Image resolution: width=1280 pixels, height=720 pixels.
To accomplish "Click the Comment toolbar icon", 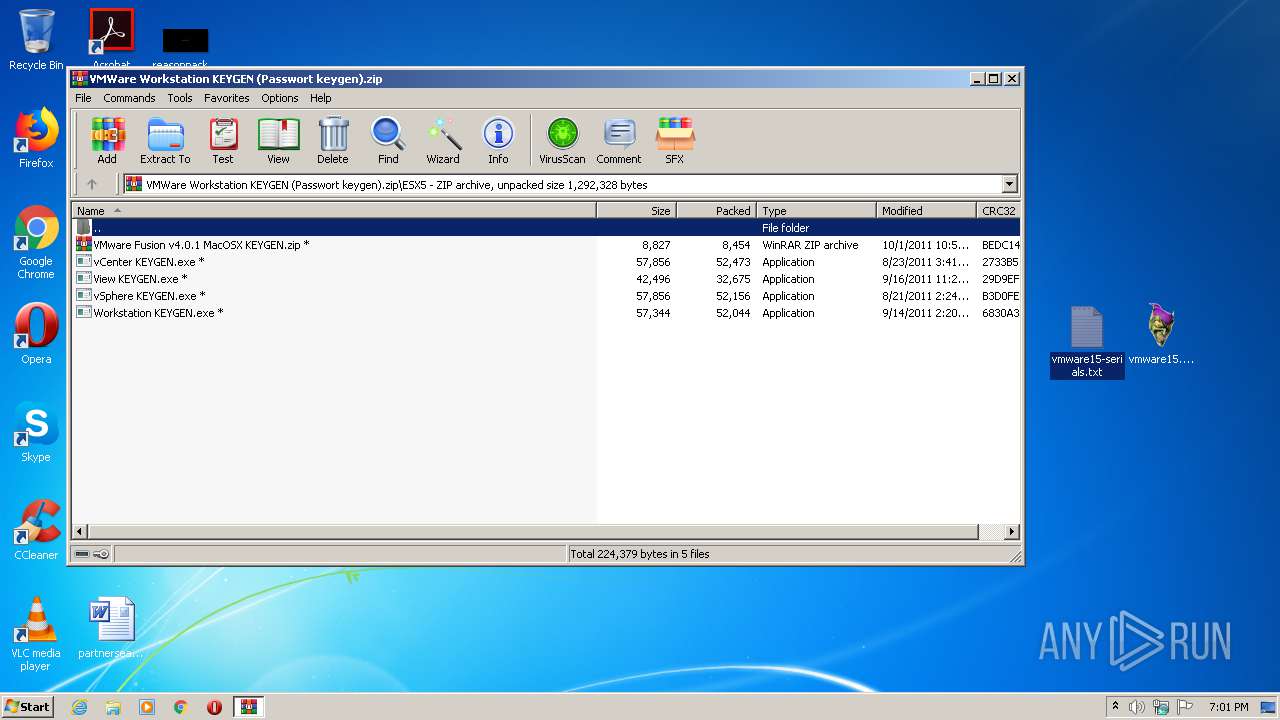I will [619, 140].
